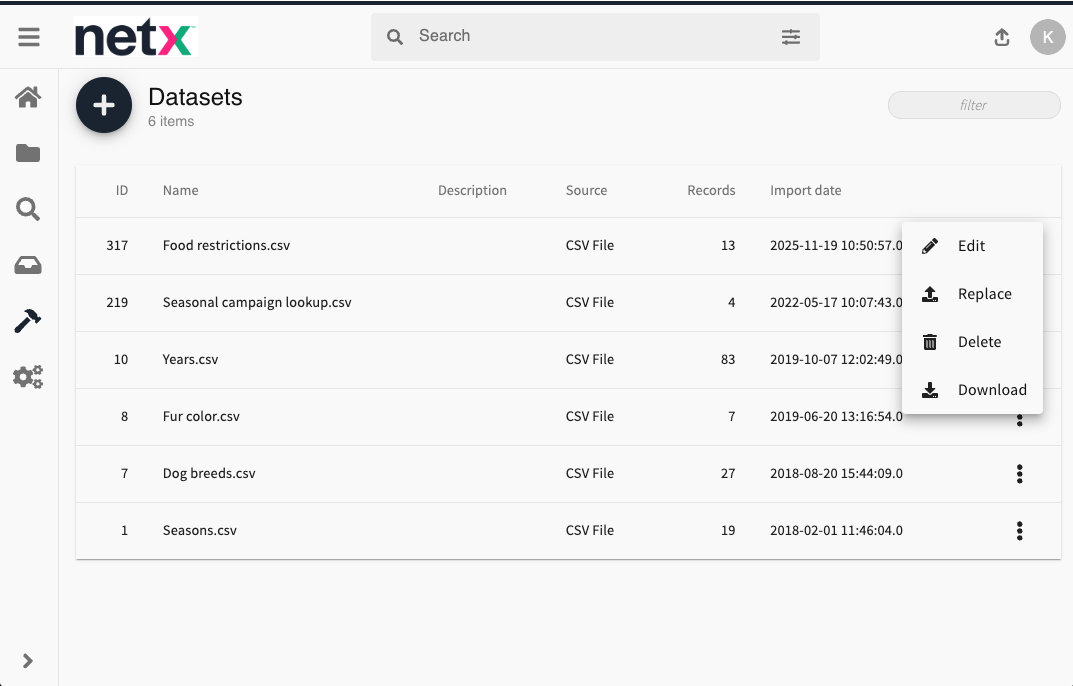The image size is (1073, 686).
Task: Click the Home icon in sidebar
Action: (28, 97)
